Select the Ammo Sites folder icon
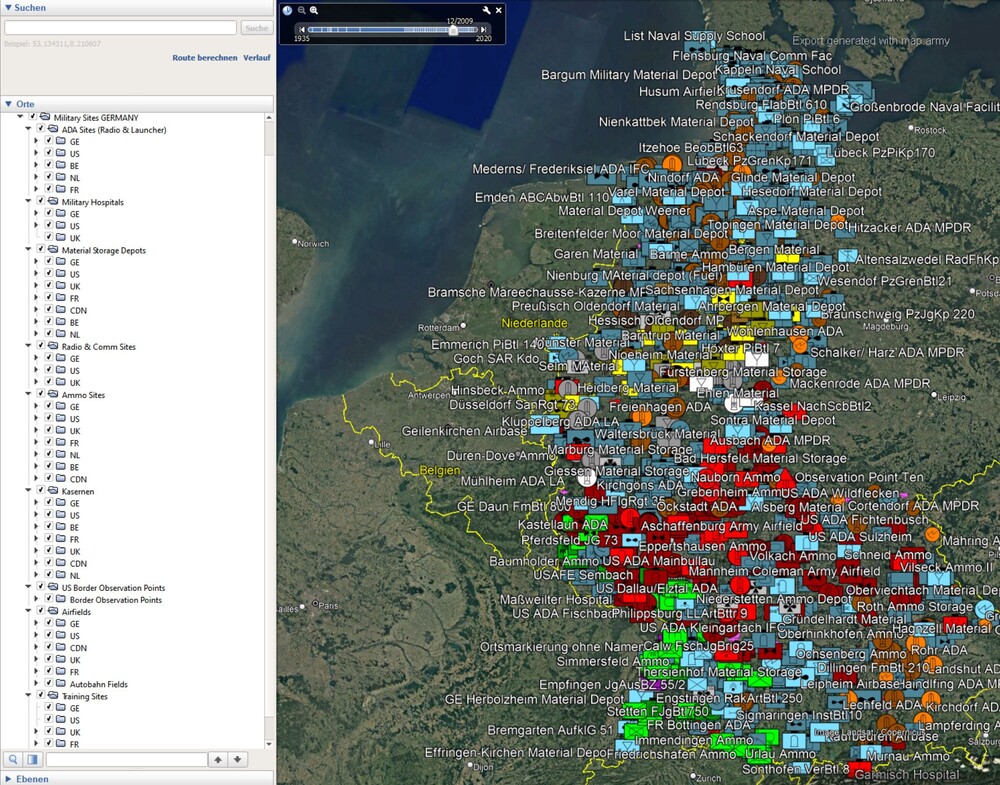This screenshot has width=1000, height=785. point(53,395)
